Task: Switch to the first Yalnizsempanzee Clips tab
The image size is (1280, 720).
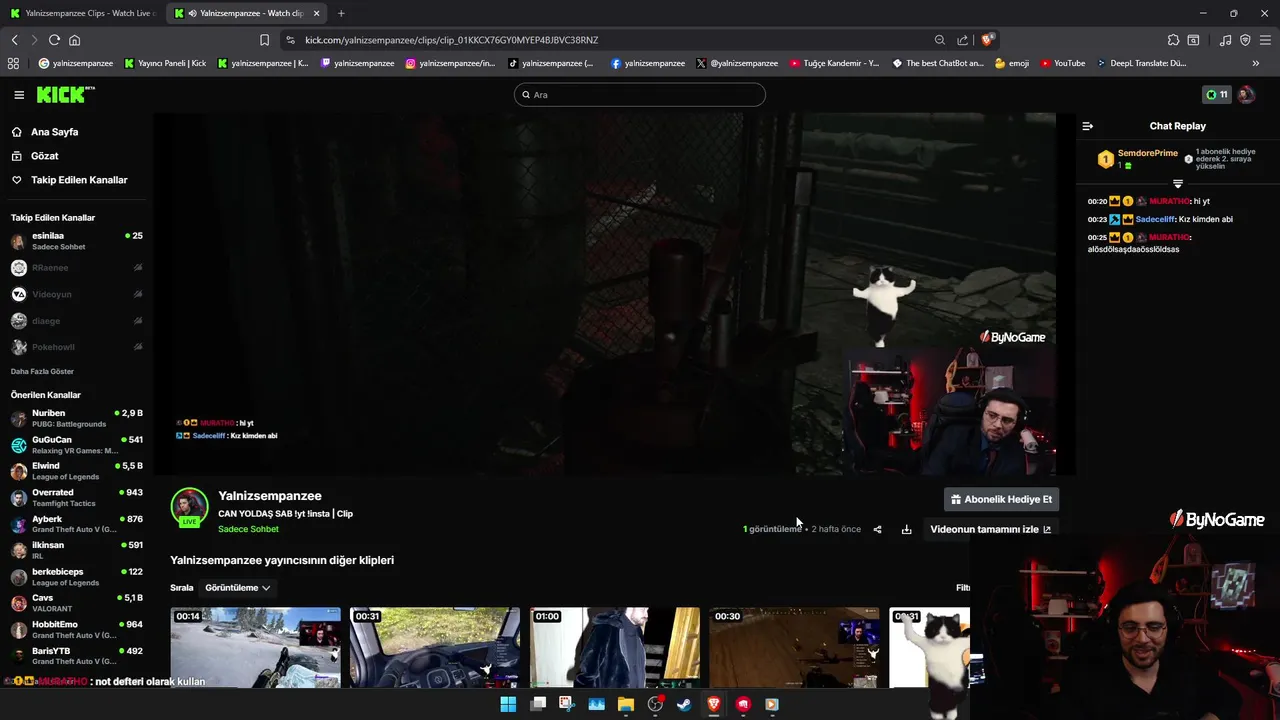Action: pos(80,13)
